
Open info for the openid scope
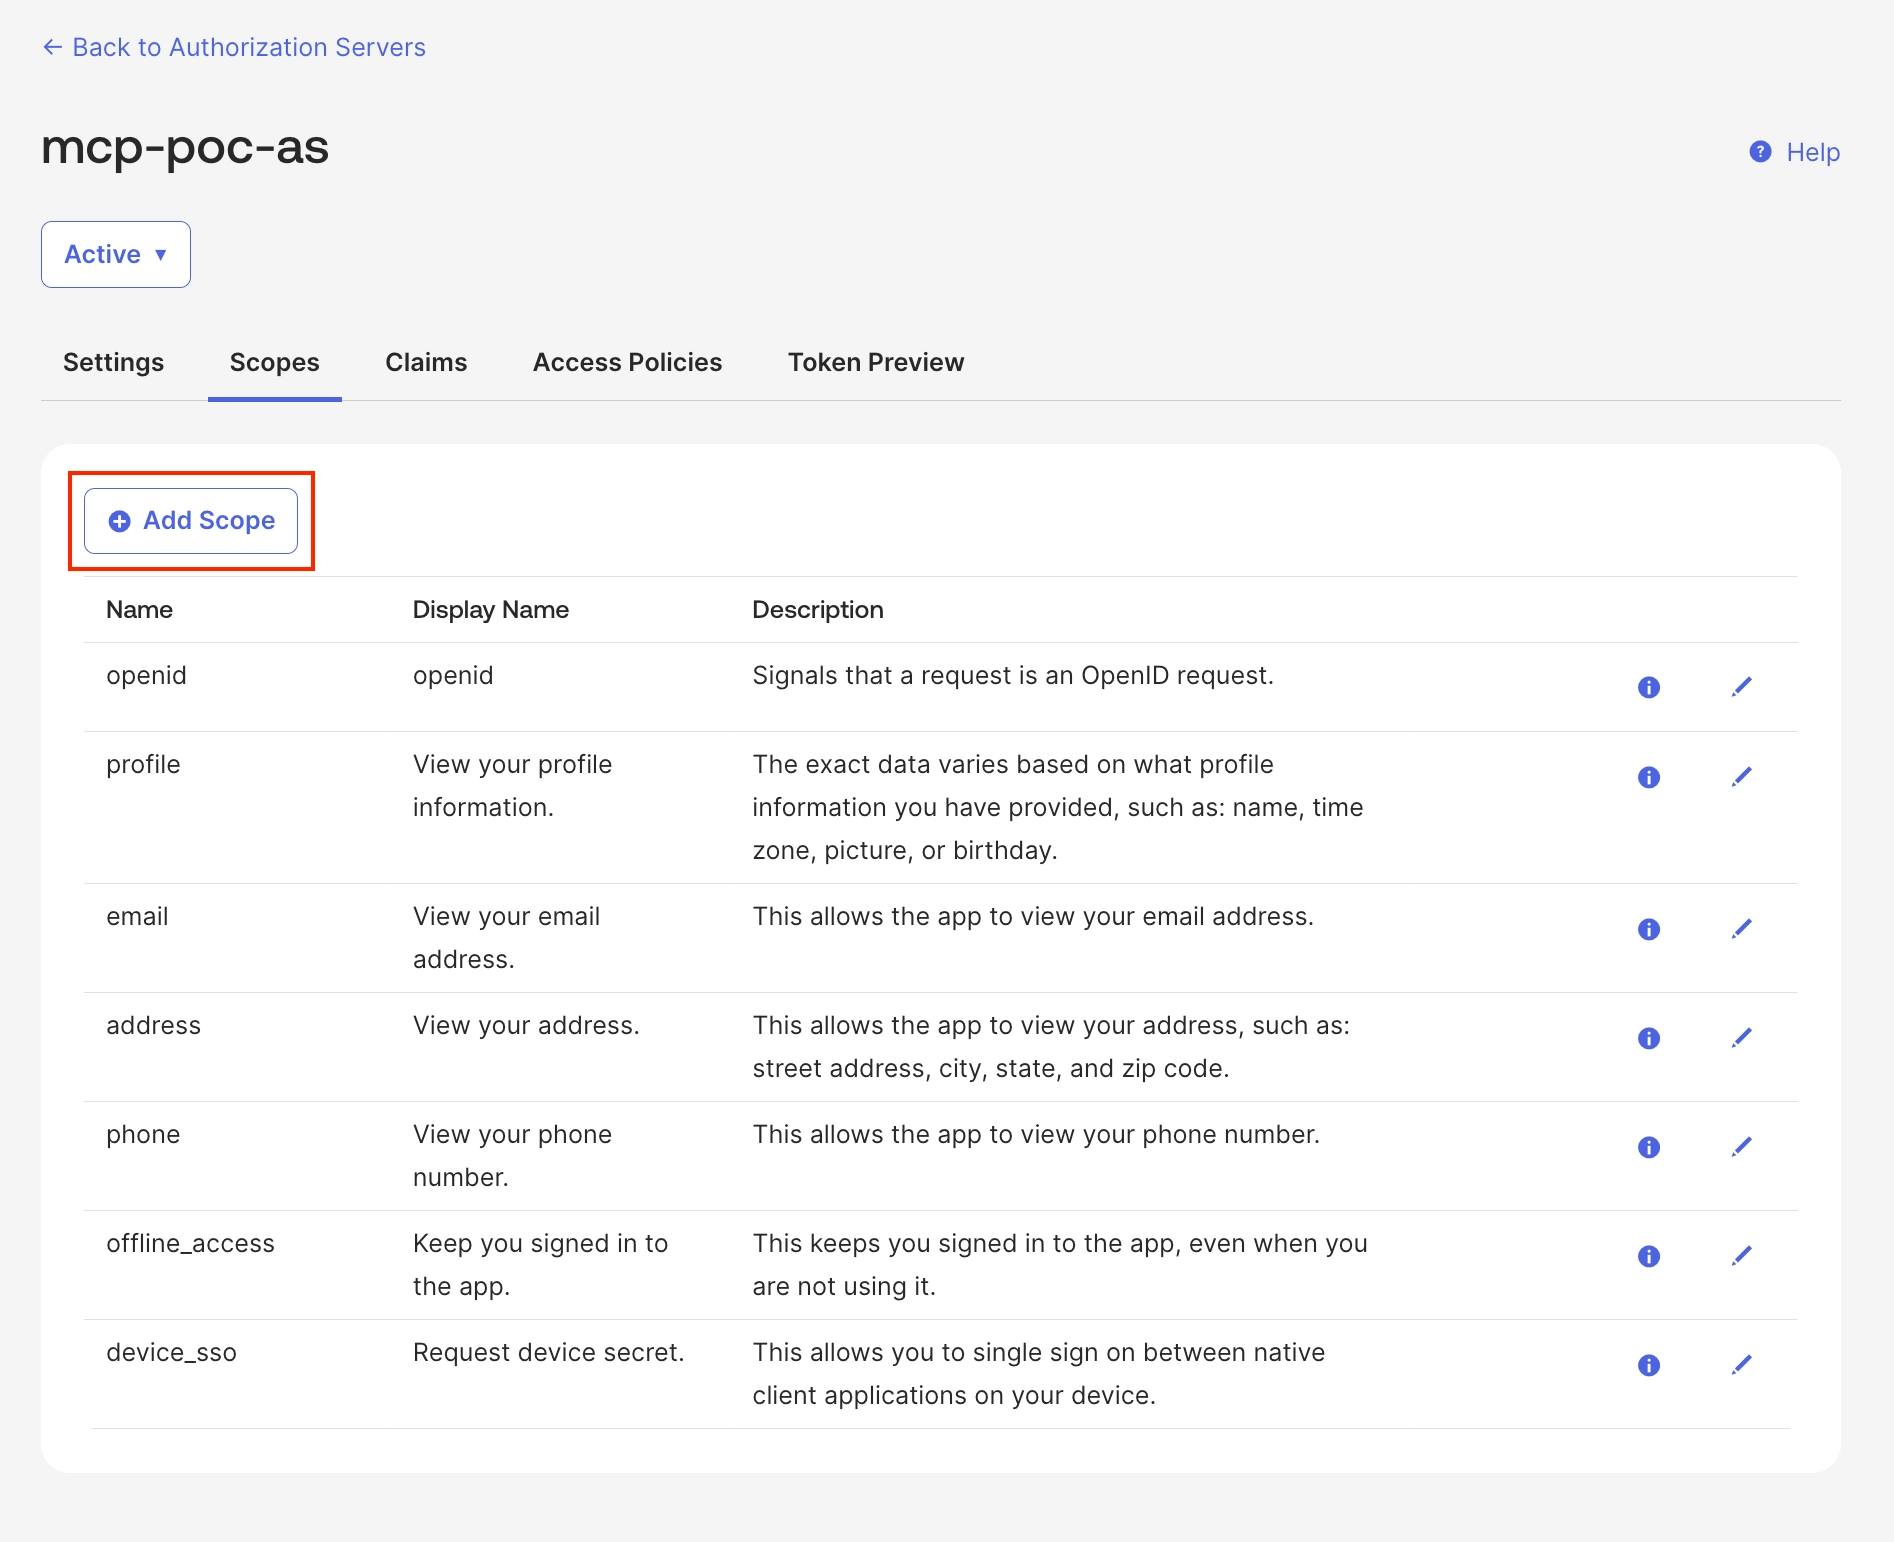click(1649, 687)
